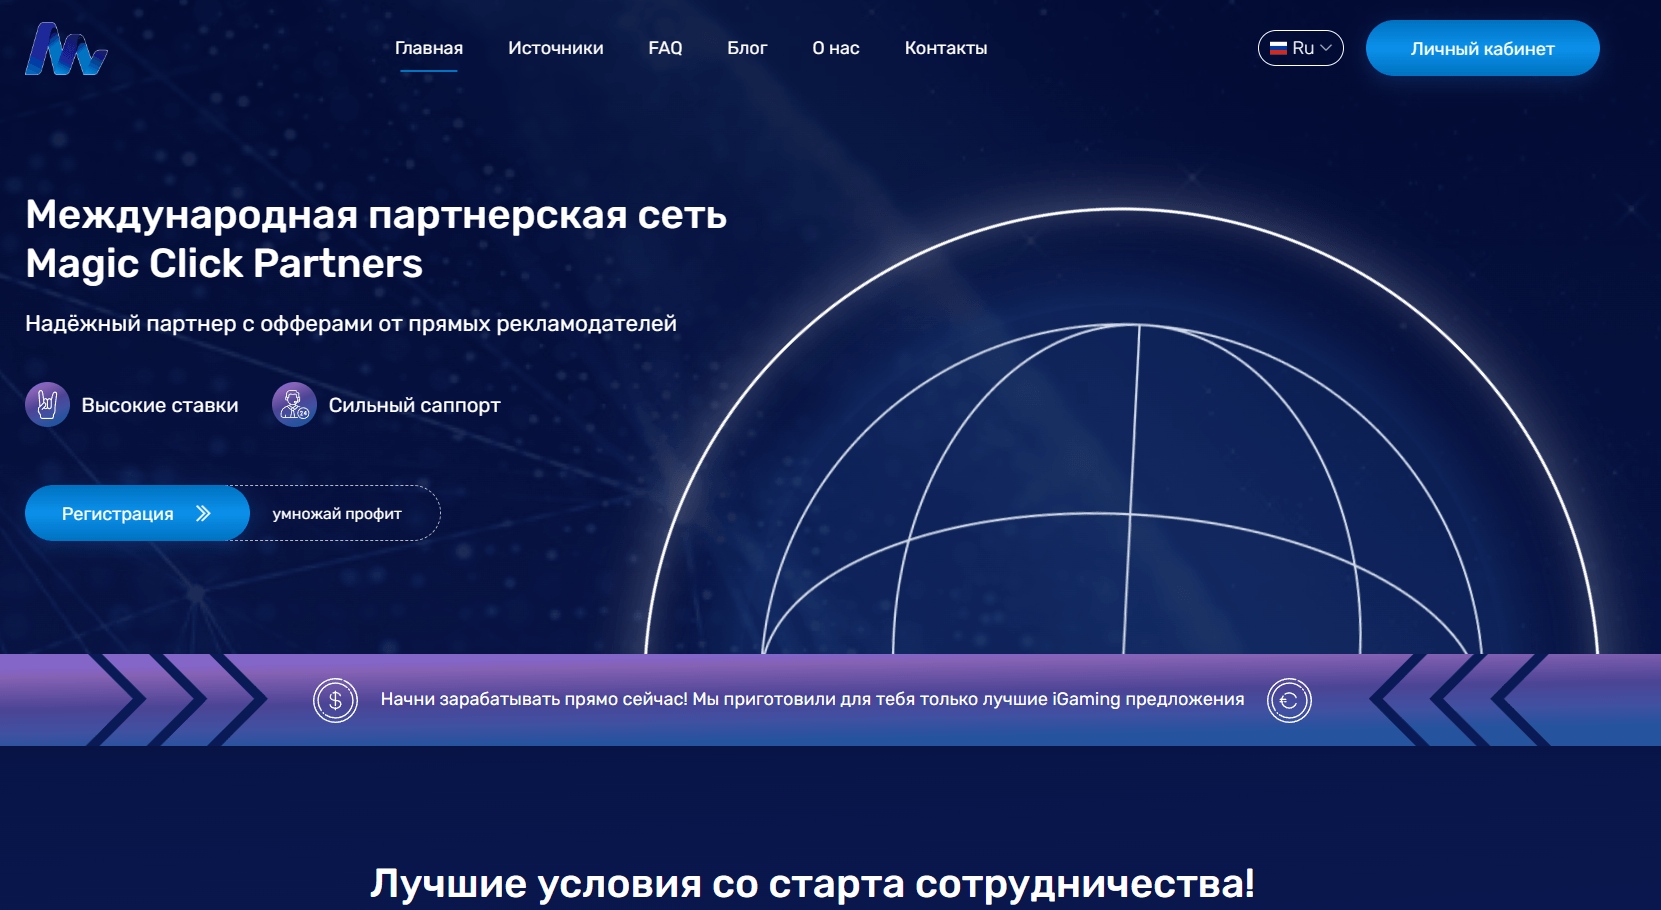Click the умножай профит label
This screenshot has width=1661, height=910.
click(x=337, y=513)
